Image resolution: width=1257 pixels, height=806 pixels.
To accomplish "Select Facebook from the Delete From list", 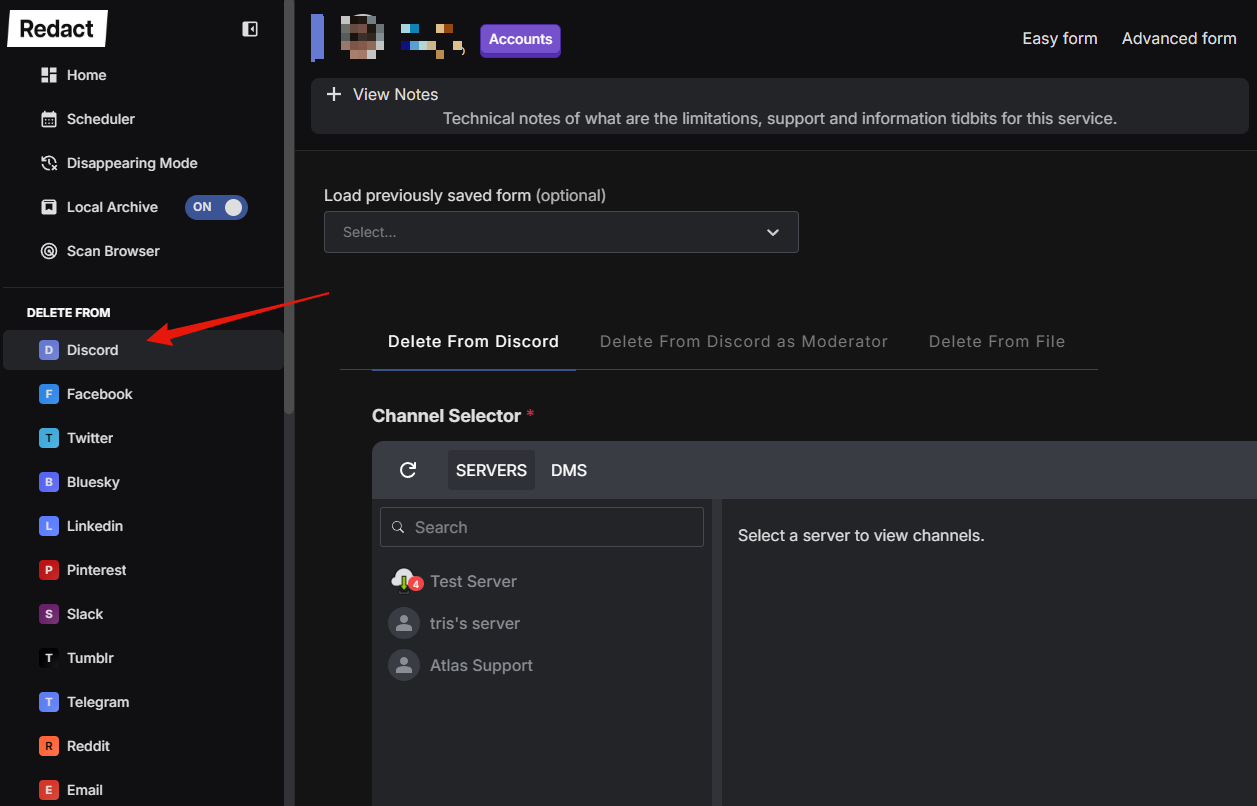I will 100,393.
